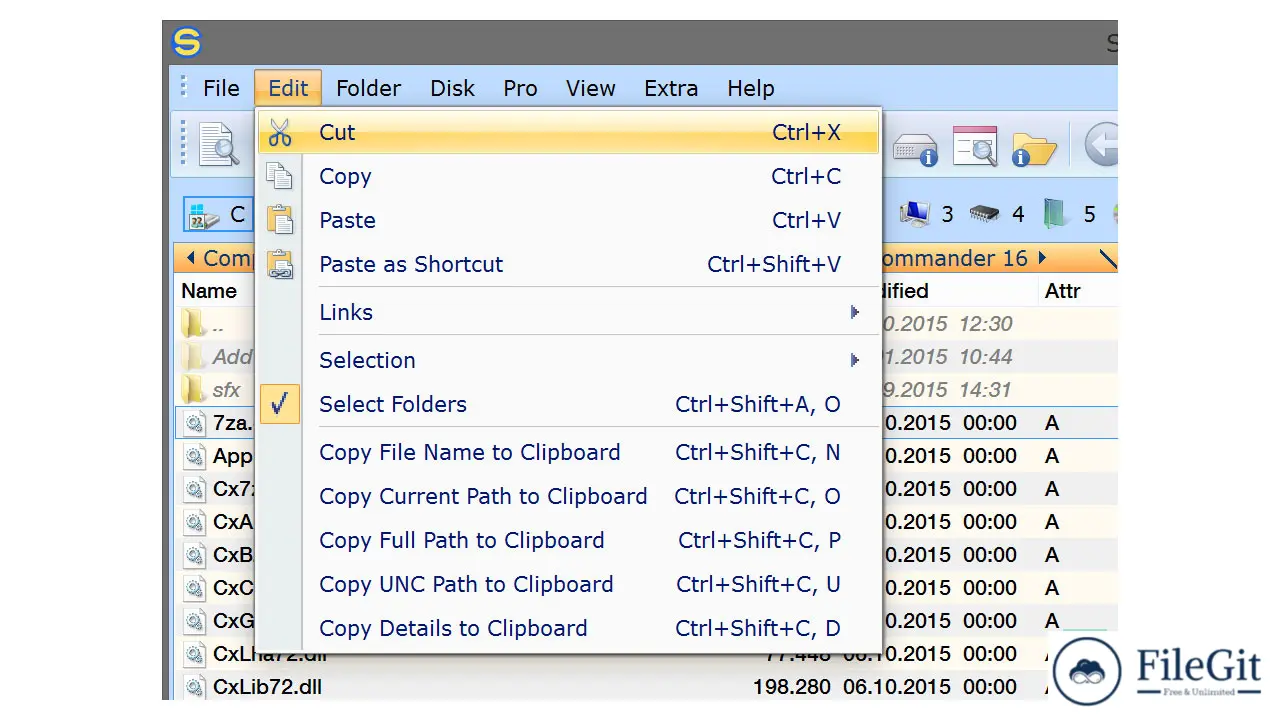1280x720 pixels.
Task: Open the Folder menu
Action: tap(368, 88)
